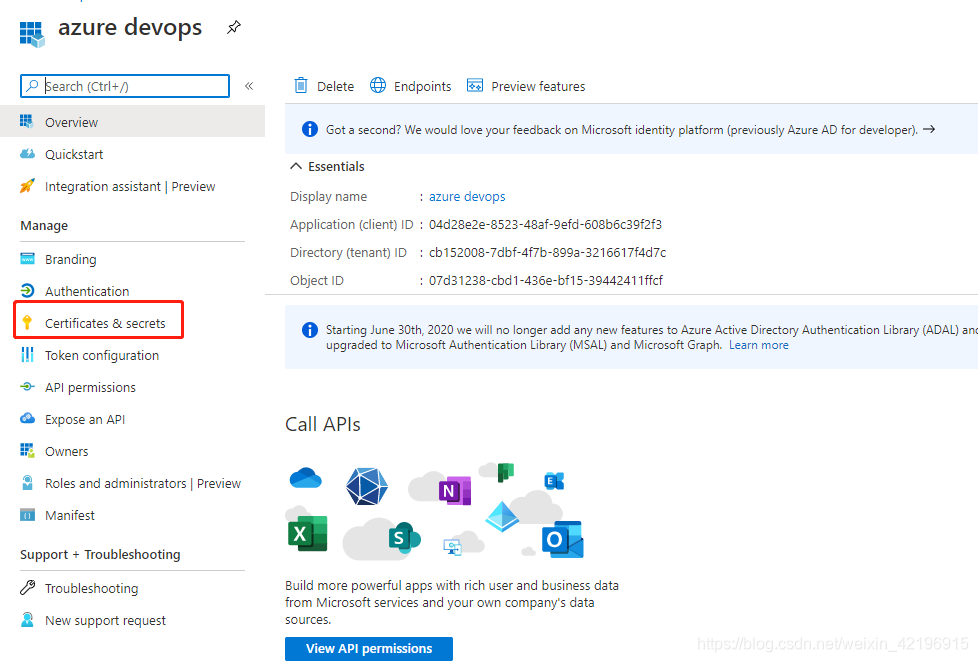Open the Owners page

click(x=66, y=451)
